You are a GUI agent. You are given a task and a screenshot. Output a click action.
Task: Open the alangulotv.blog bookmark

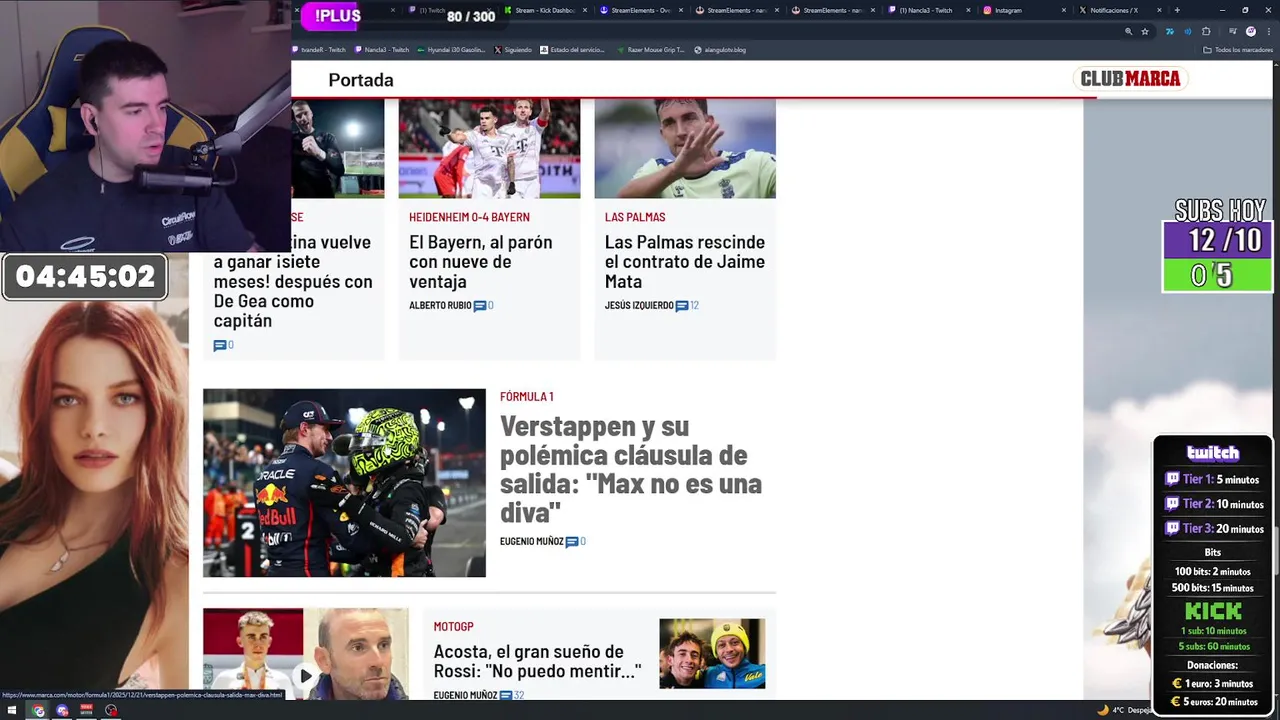pos(720,49)
